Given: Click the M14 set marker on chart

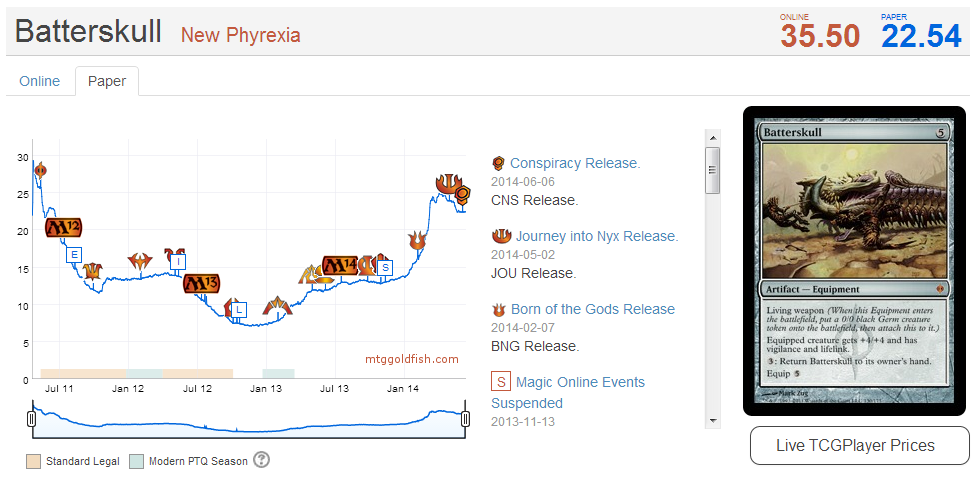Looking at the screenshot, I should (x=339, y=266).
